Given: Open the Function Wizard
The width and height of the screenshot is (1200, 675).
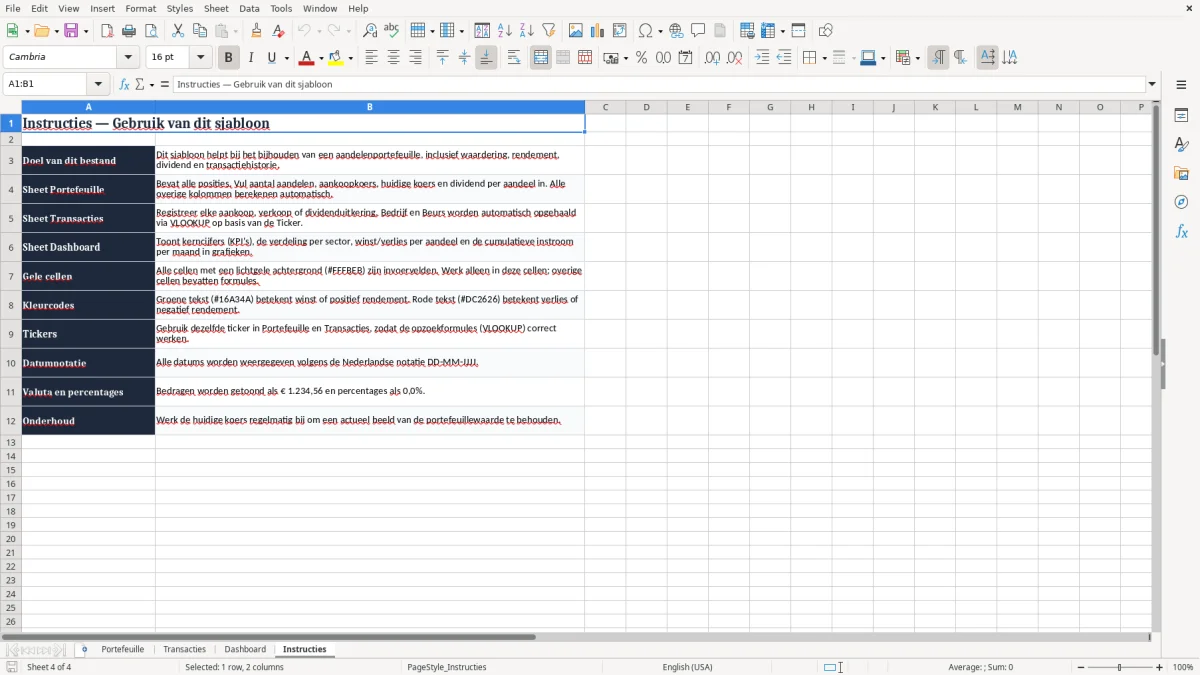Looking at the screenshot, I should click(x=125, y=84).
